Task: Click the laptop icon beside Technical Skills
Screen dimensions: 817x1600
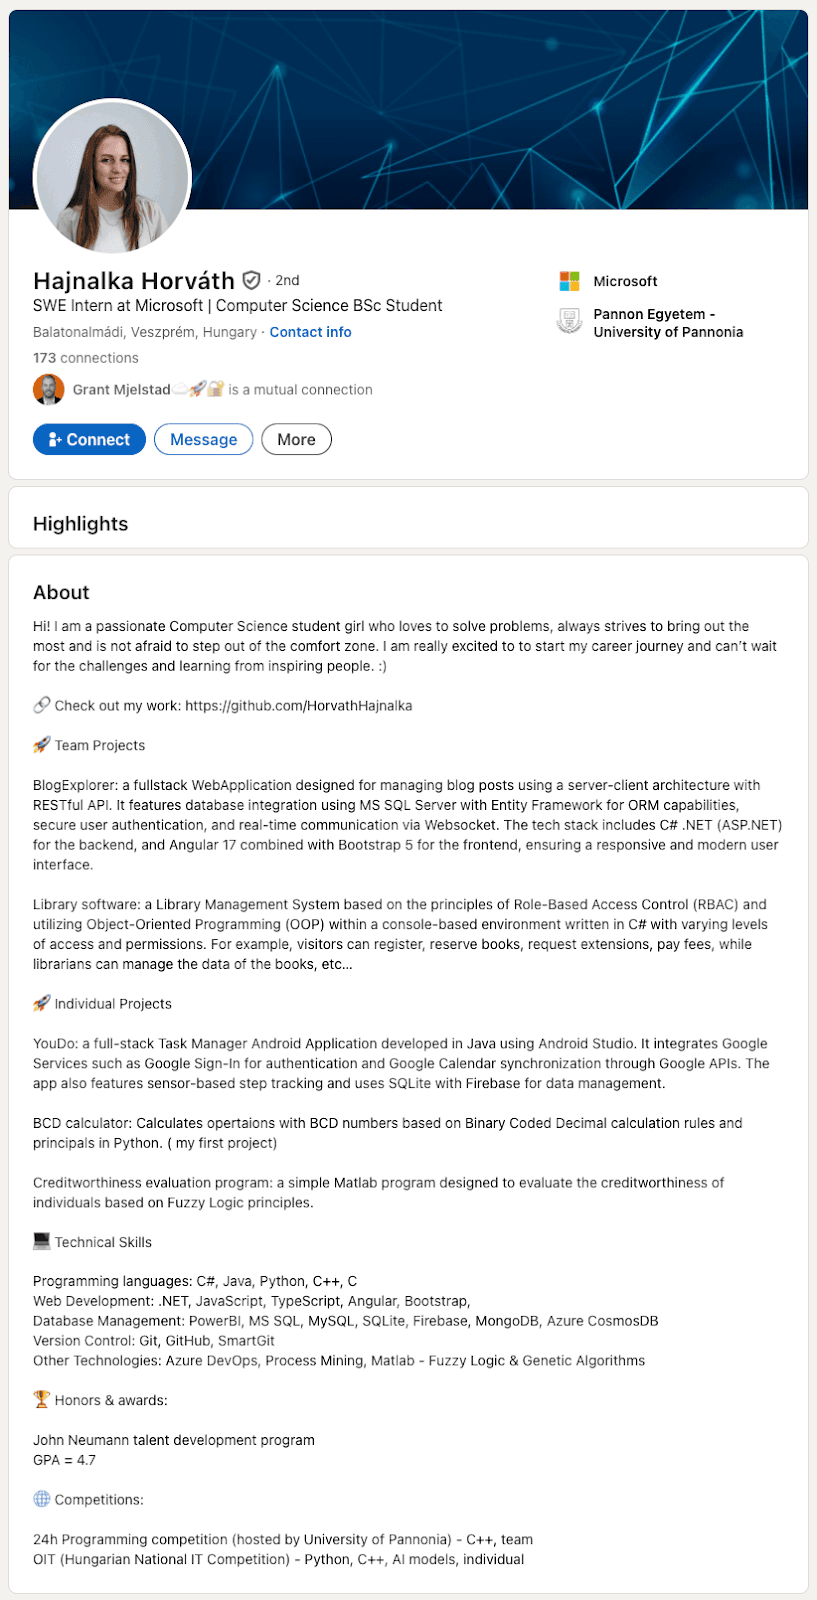Action: 42,1241
